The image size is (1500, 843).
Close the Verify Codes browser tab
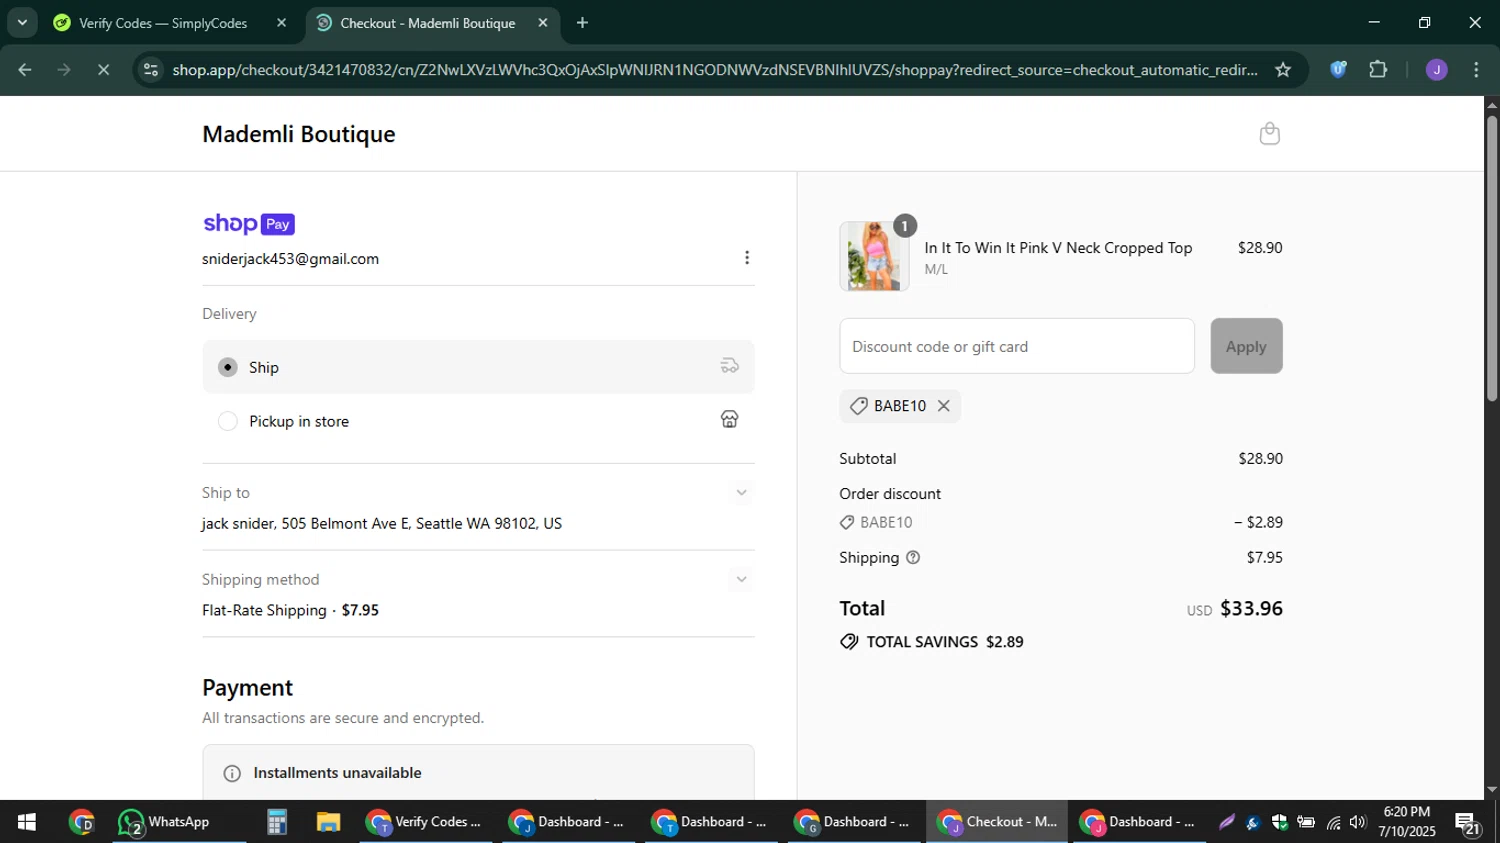pos(281,23)
